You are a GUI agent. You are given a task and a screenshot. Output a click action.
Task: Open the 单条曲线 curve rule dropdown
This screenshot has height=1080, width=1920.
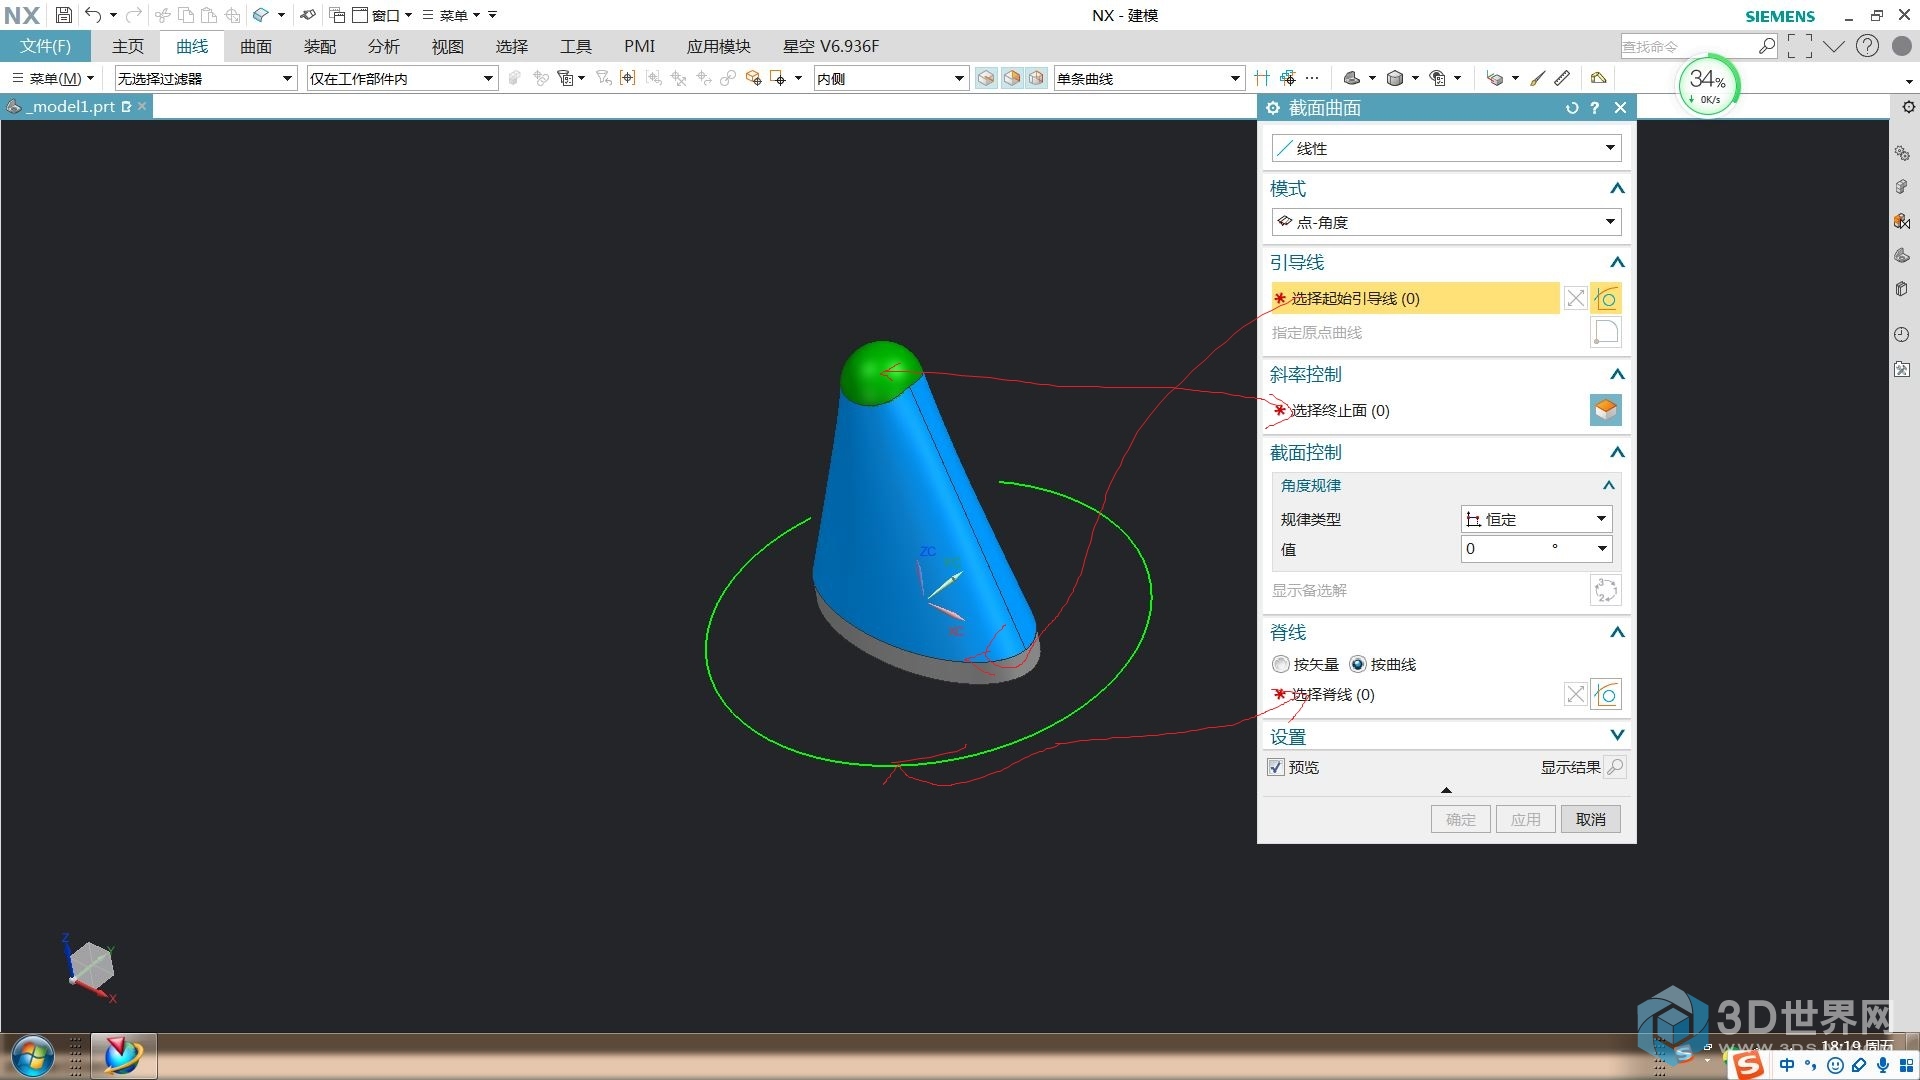click(1148, 78)
